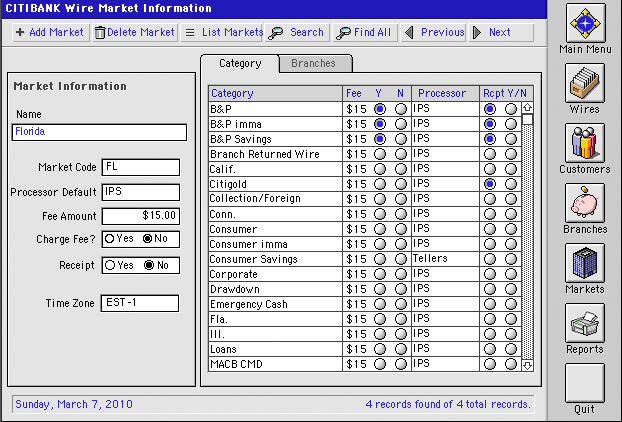The height and width of the screenshot is (422, 622).
Task: Select No for Receipt
Action: tap(149, 265)
